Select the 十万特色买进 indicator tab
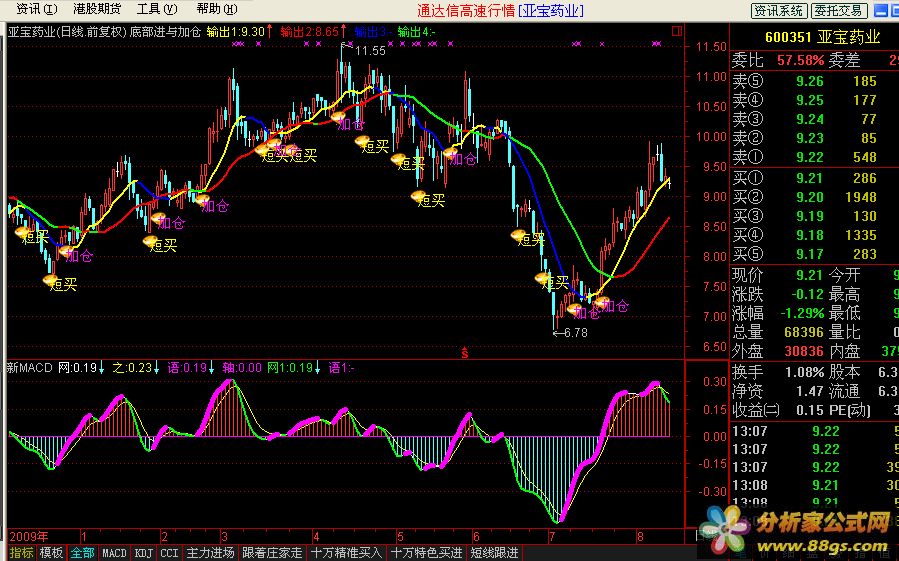Screen dimensions: 899x561 click(x=426, y=552)
